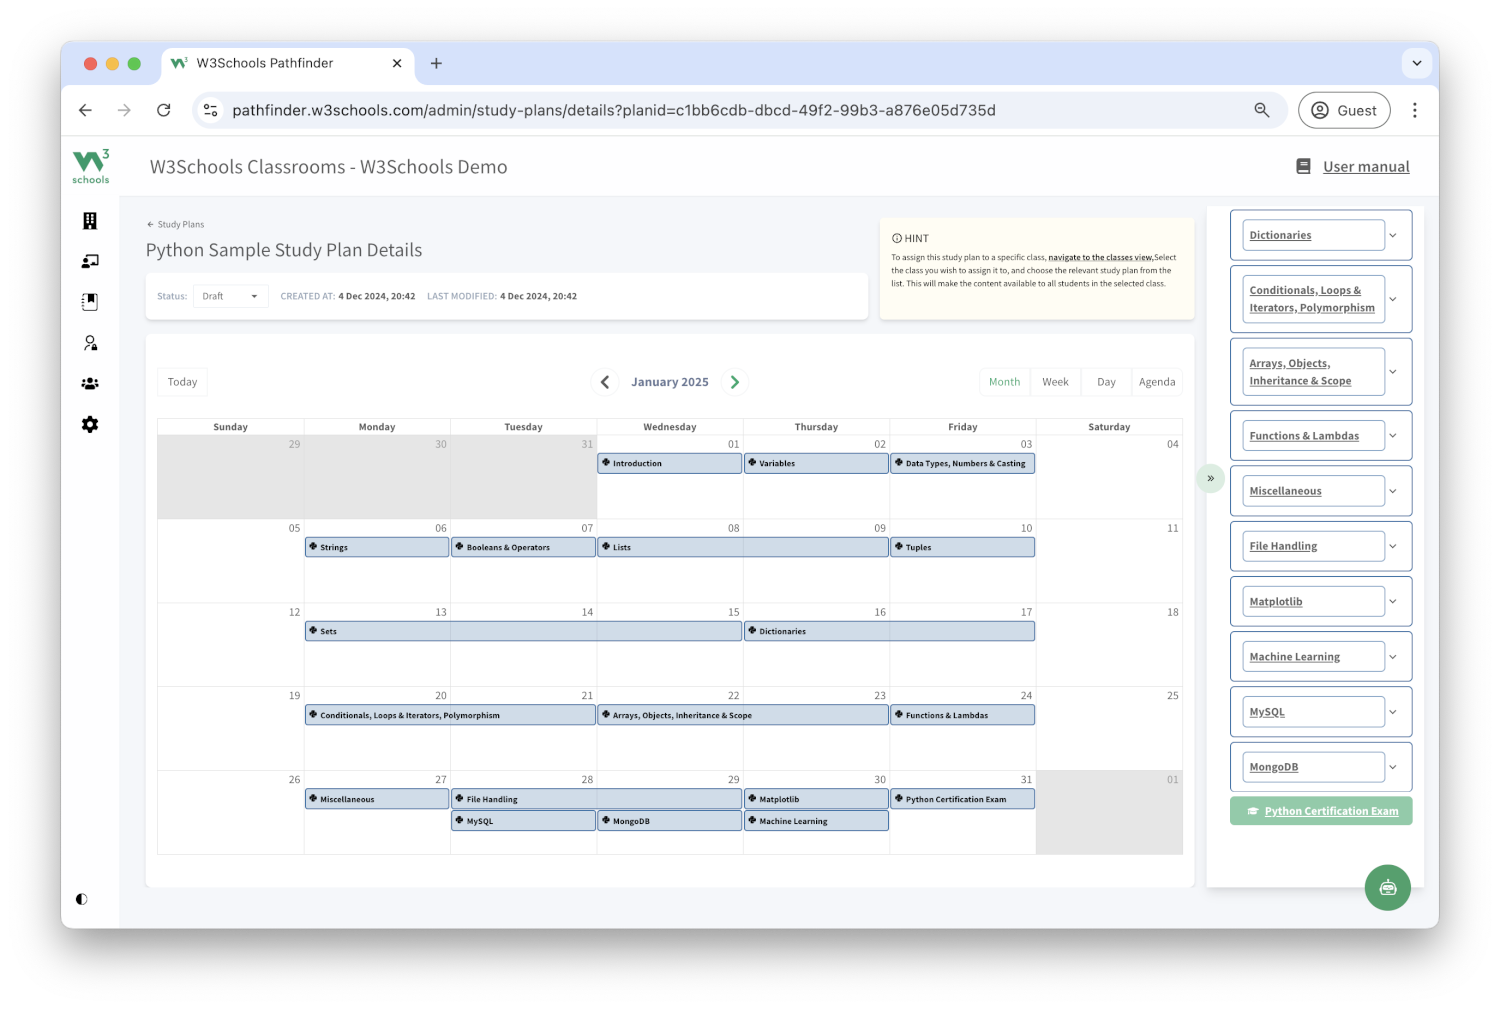Switch the calendar to Agenda view
Screen dimensions: 1500x1009
coord(1157,382)
